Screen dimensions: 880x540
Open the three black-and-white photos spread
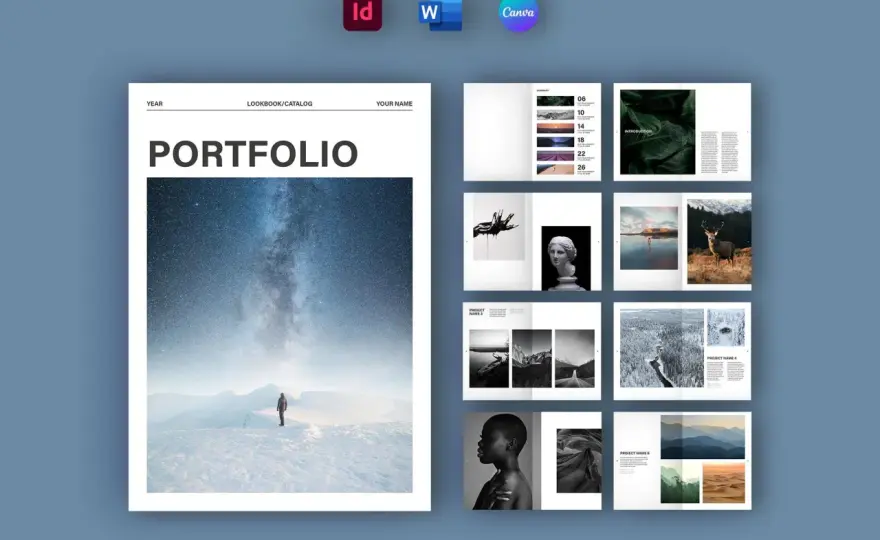532,351
